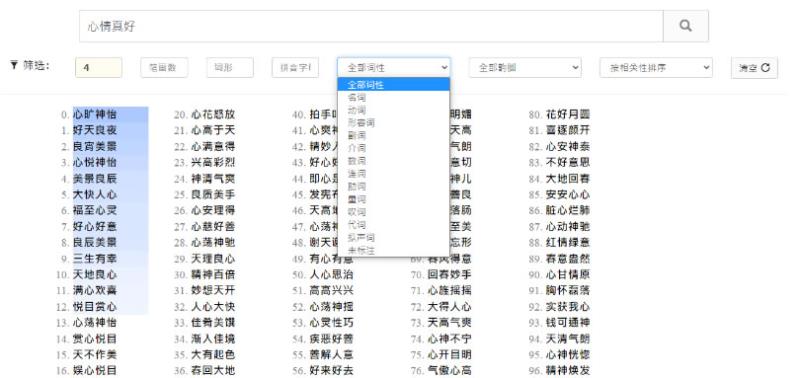The width and height of the screenshot is (800, 378).
Task: Click result 4 美景良辰
Action: pos(95,179)
